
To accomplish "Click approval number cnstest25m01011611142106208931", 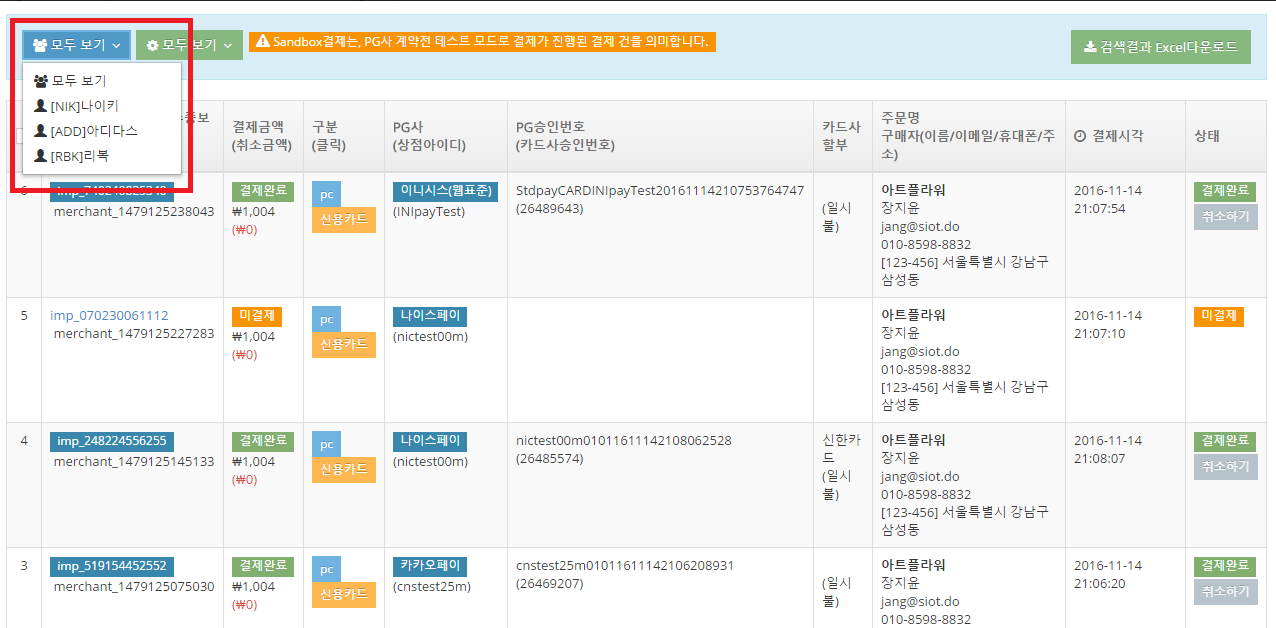I will click(625, 566).
